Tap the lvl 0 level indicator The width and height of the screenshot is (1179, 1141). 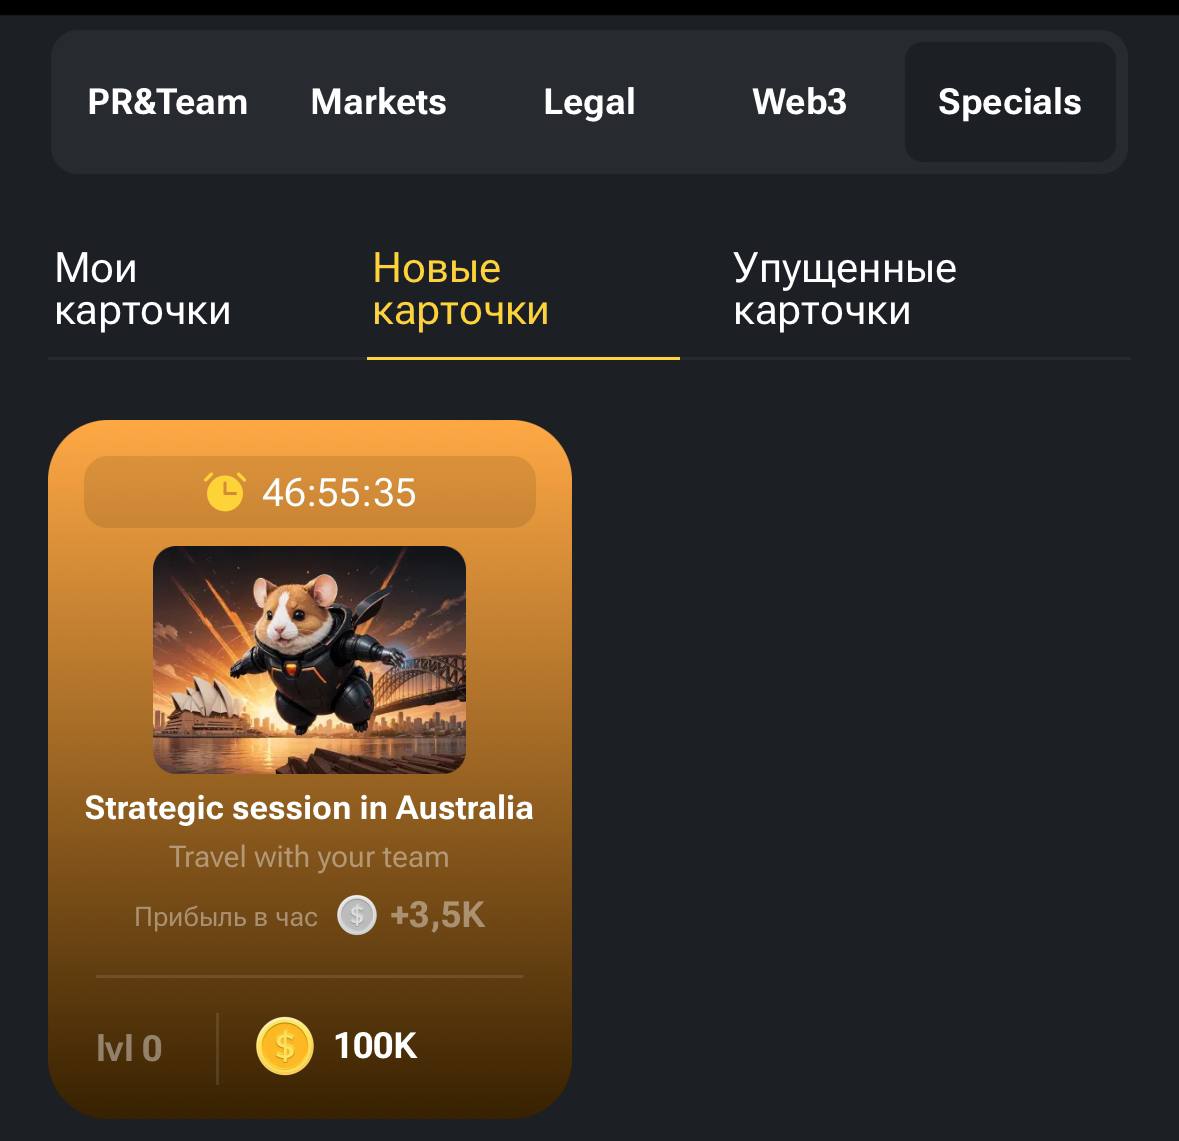[129, 1048]
